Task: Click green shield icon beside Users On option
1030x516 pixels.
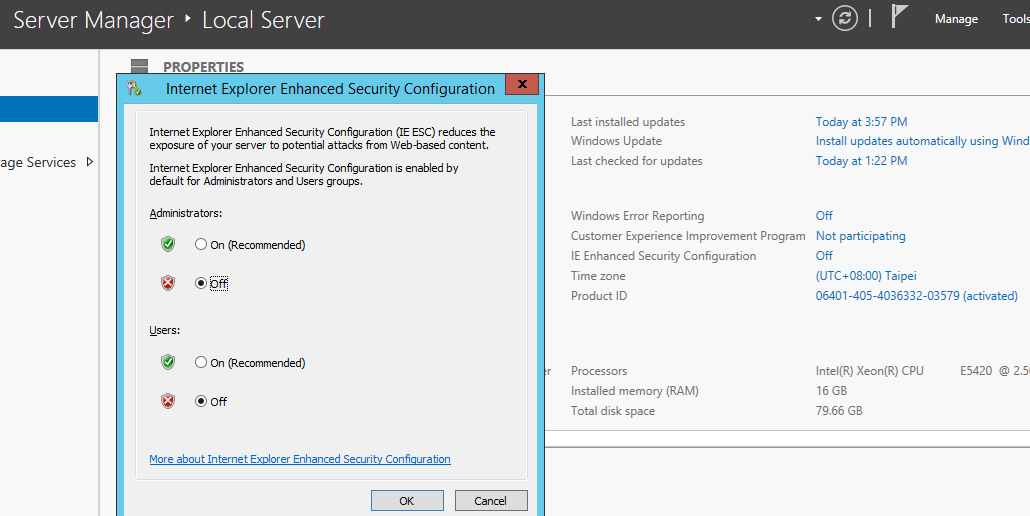Action: [x=168, y=362]
